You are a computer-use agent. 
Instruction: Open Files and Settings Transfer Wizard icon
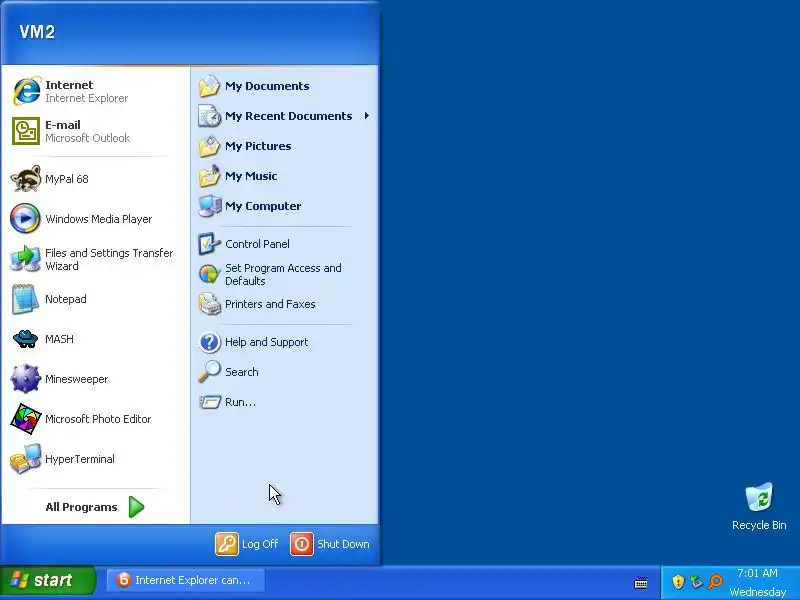(x=25, y=259)
